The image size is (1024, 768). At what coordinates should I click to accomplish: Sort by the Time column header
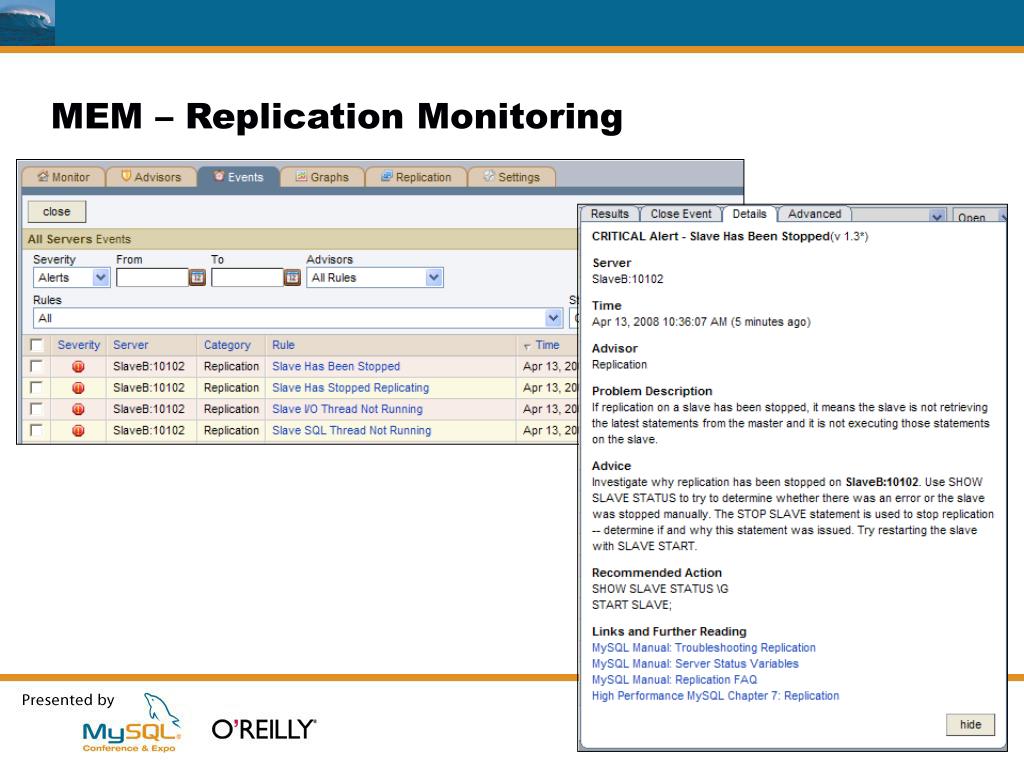click(x=547, y=345)
